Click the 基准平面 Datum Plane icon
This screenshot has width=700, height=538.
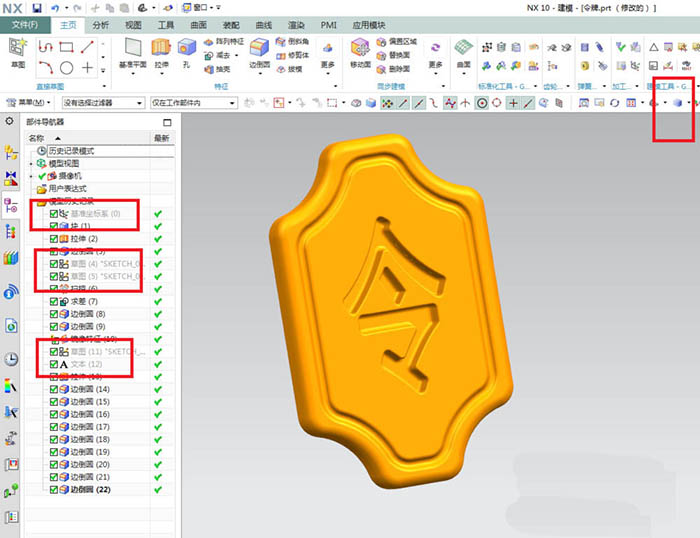pyautogui.click(x=133, y=47)
